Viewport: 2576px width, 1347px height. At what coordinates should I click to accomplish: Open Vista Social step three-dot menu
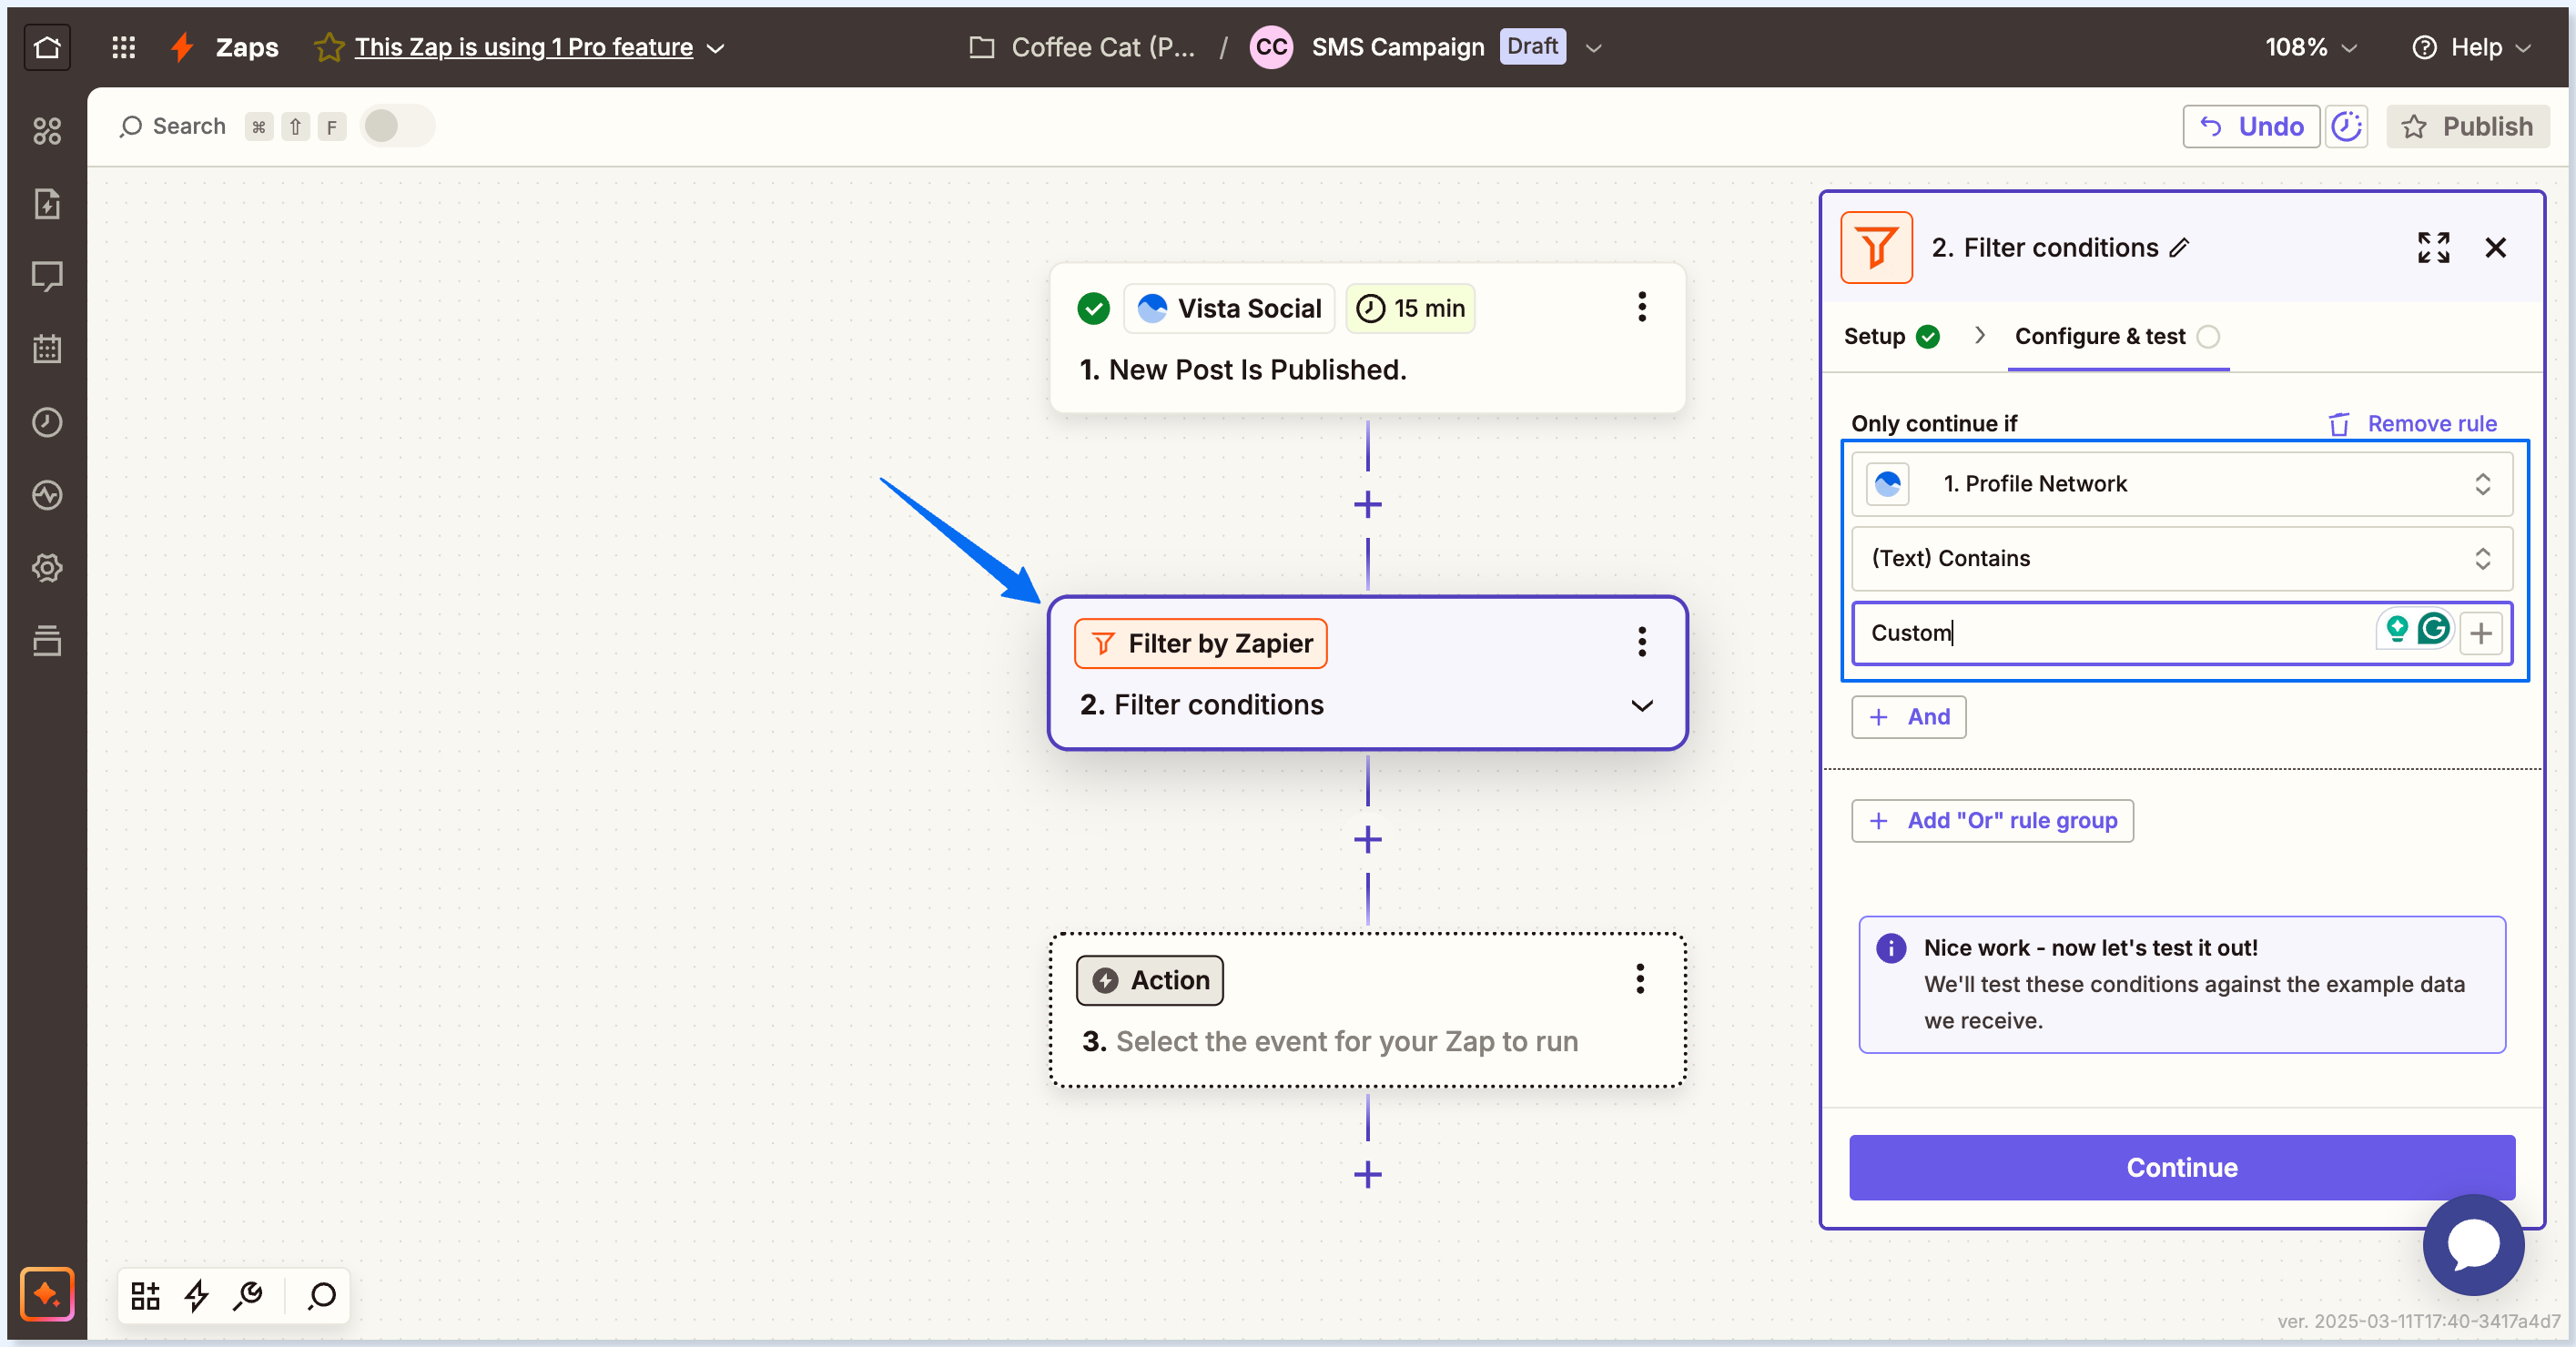tap(1641, 307)
